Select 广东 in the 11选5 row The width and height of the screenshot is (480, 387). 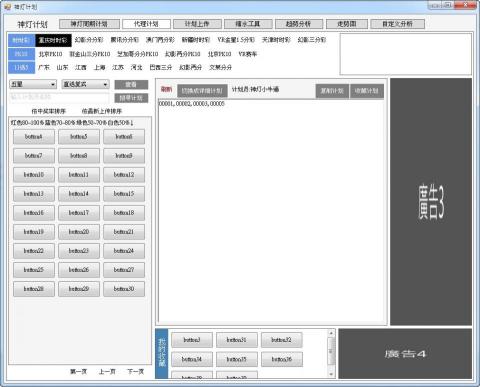pos(44,68)
